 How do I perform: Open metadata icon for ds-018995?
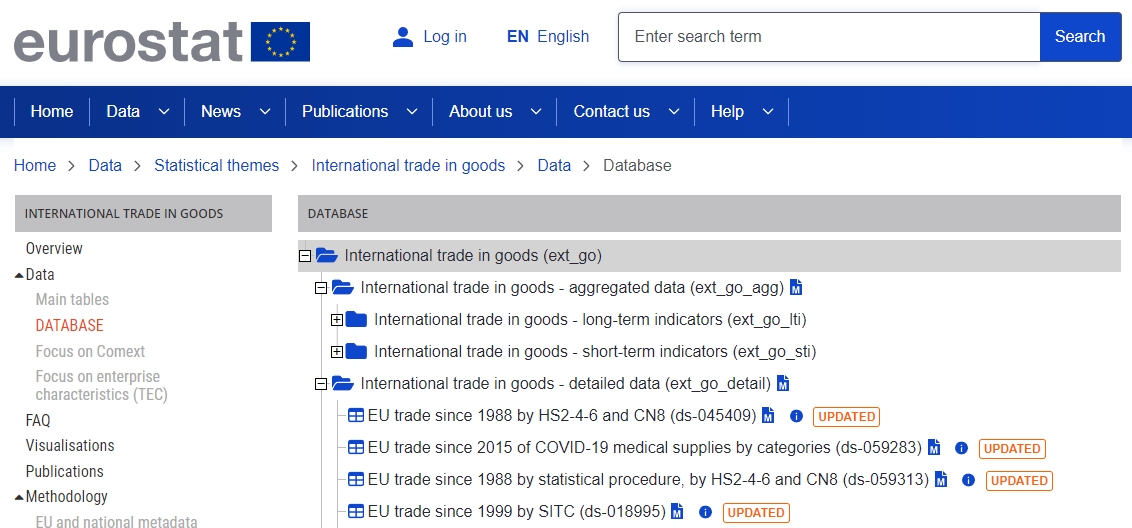pyautogui.click(x=677, y=512)
